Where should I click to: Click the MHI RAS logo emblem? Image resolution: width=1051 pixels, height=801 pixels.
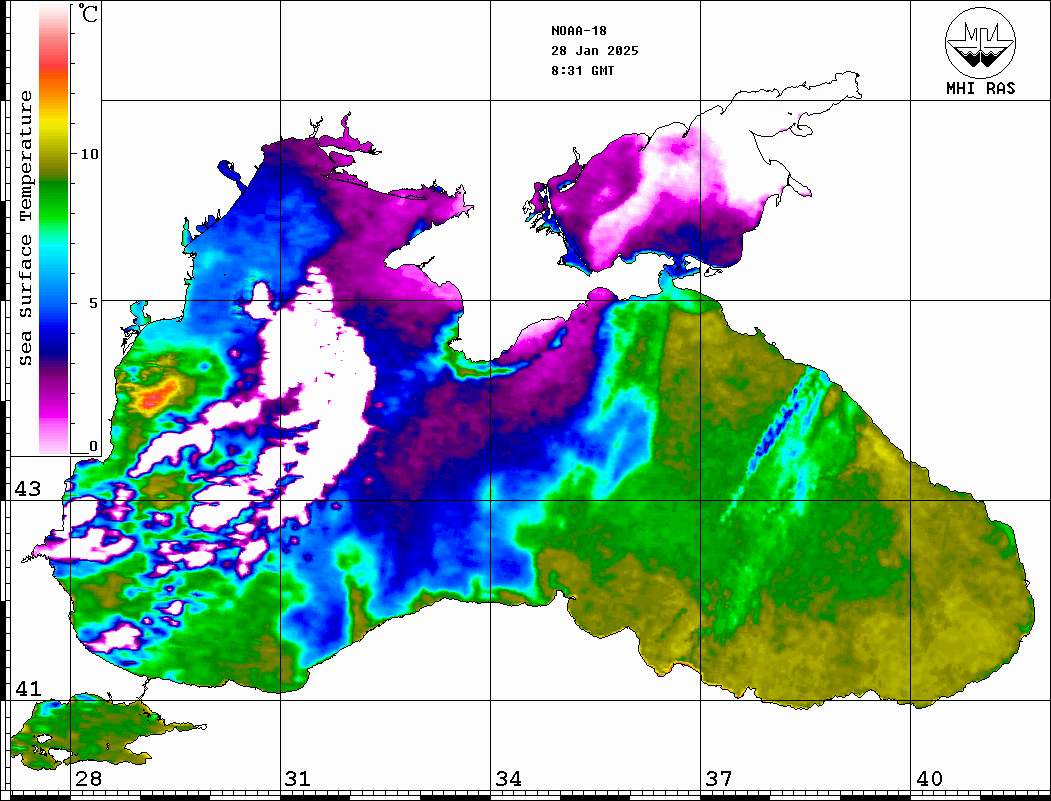(x=980, y=42)
